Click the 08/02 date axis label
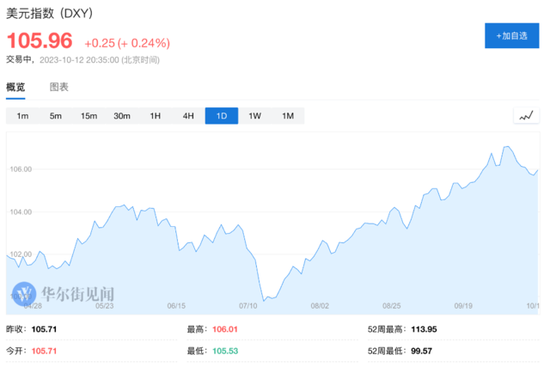Image resolution: width=550 pixels, height=367 pixels. coord(320,306)
